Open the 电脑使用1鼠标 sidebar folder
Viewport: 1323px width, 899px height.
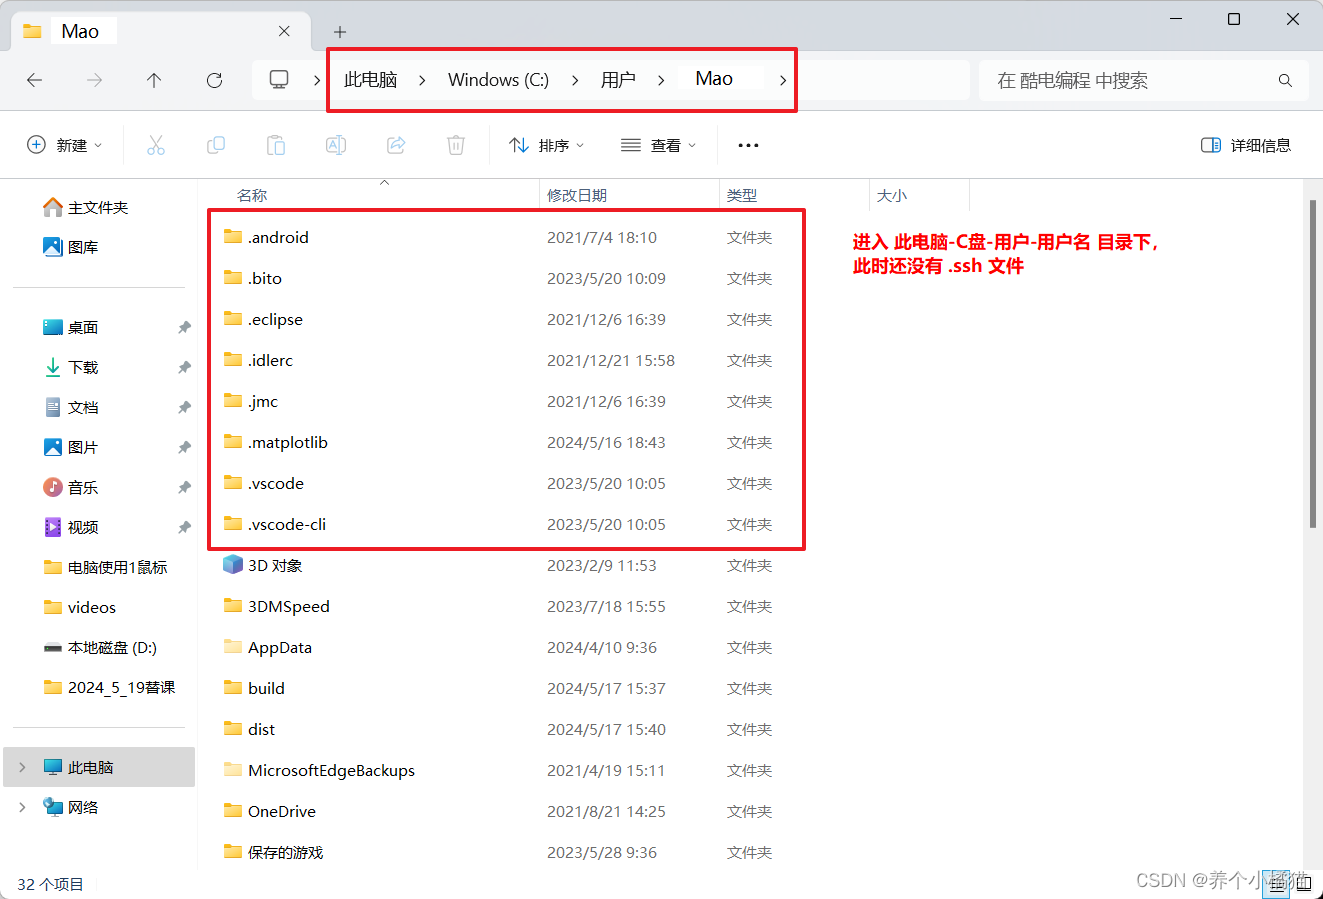click(105, 567)
